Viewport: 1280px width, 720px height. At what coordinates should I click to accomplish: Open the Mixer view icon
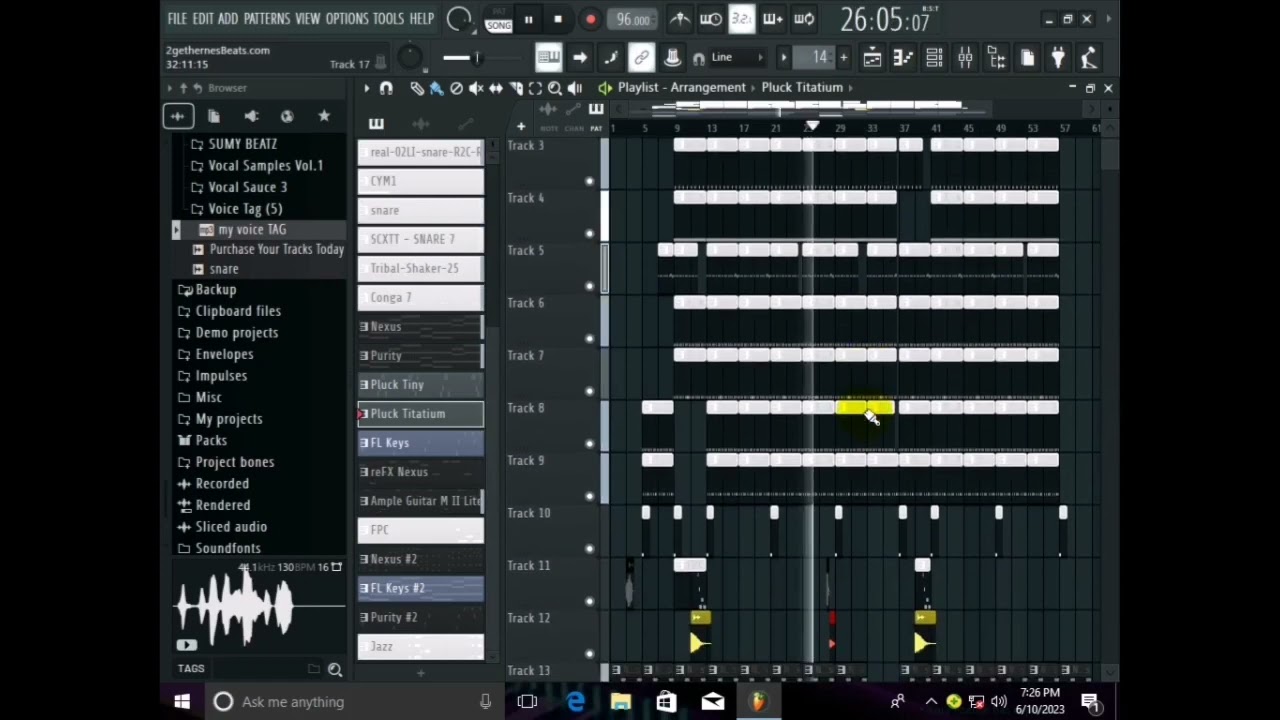pyautogui.click(x=965, y=58)
